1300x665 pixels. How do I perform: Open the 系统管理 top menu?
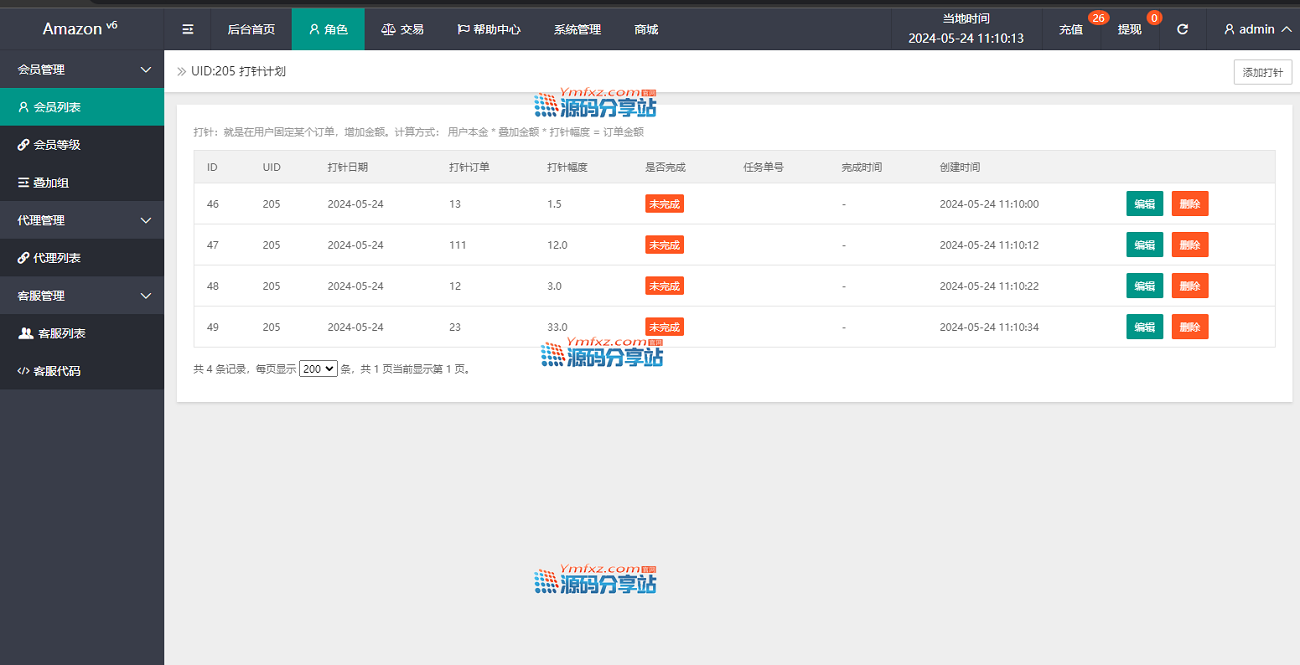(x=577, y=29)
